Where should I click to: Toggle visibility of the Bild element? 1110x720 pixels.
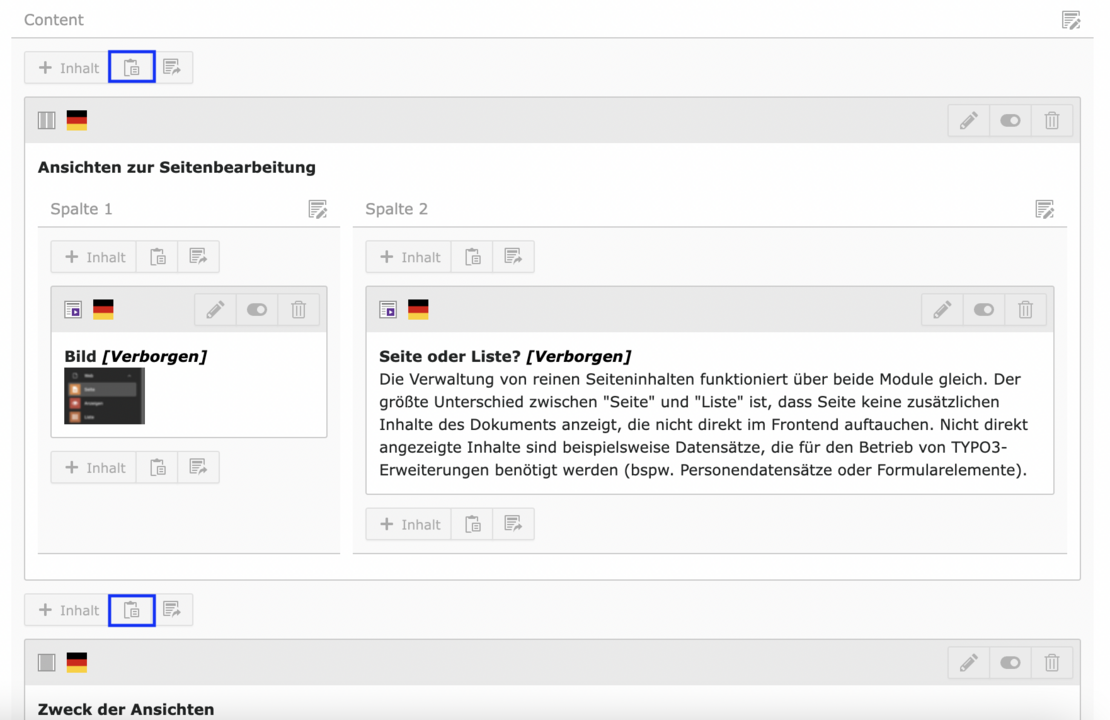coord(257,310)
